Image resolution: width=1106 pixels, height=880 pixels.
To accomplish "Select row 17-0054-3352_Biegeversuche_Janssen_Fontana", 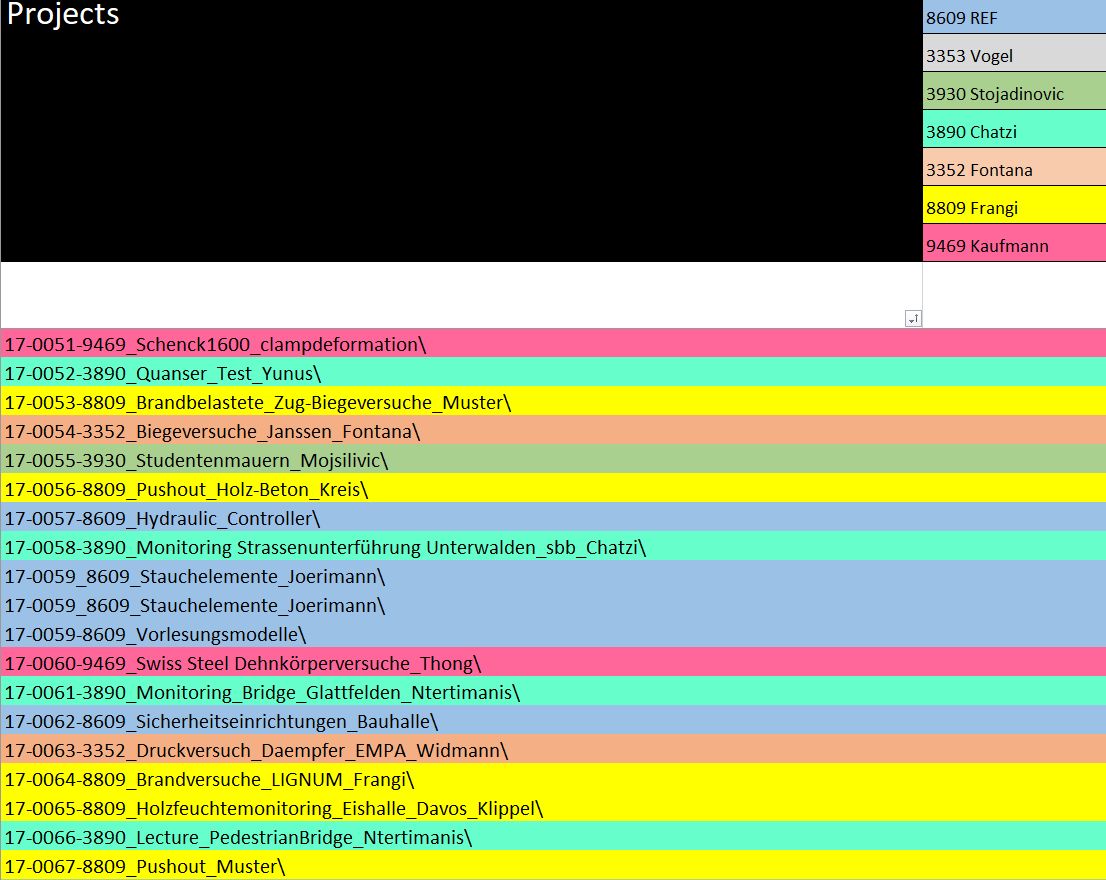I will coord(553,430).
